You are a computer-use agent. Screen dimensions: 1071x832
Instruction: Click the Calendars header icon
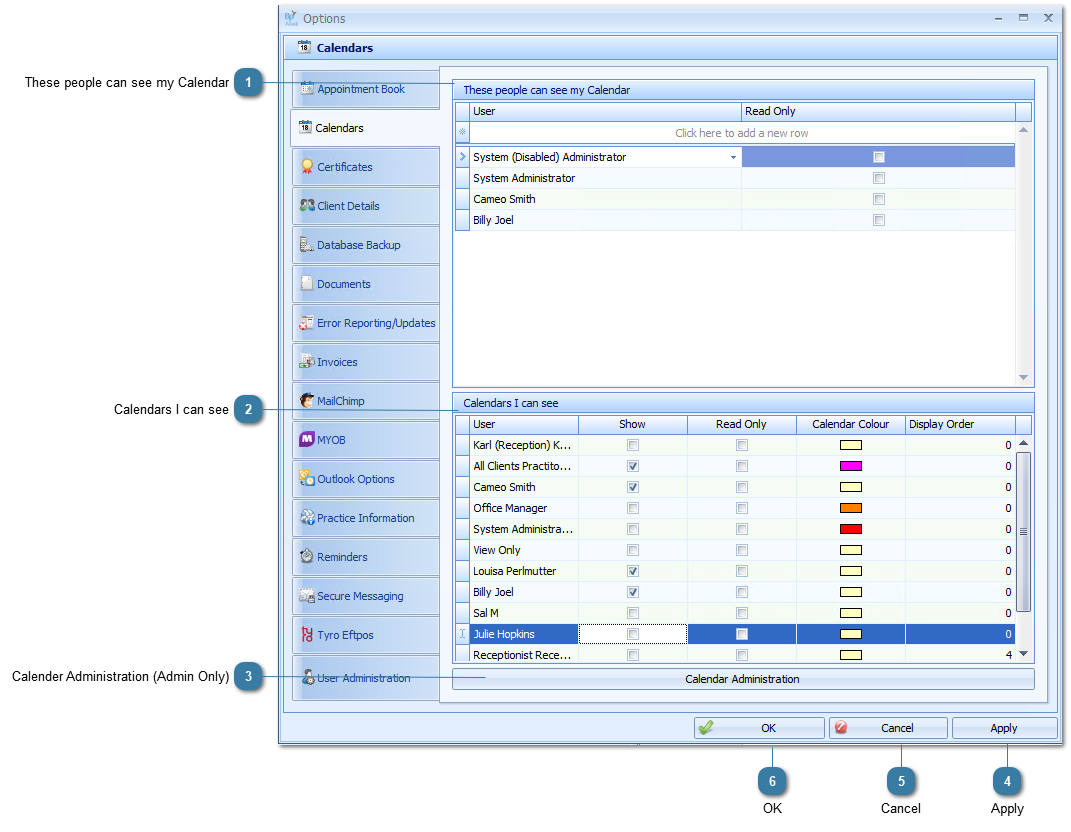point(304,46)
